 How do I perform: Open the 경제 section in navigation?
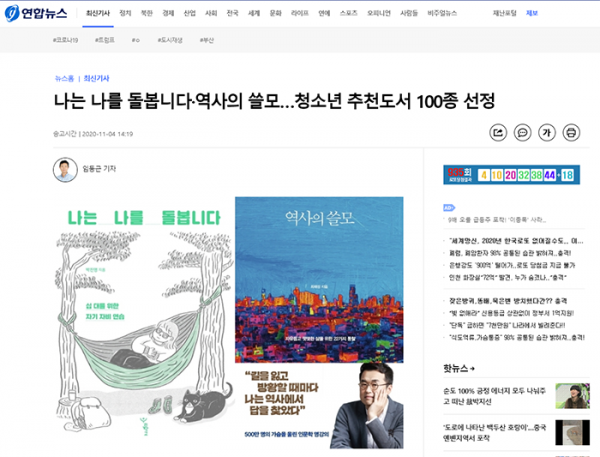(x=167, y=15)
